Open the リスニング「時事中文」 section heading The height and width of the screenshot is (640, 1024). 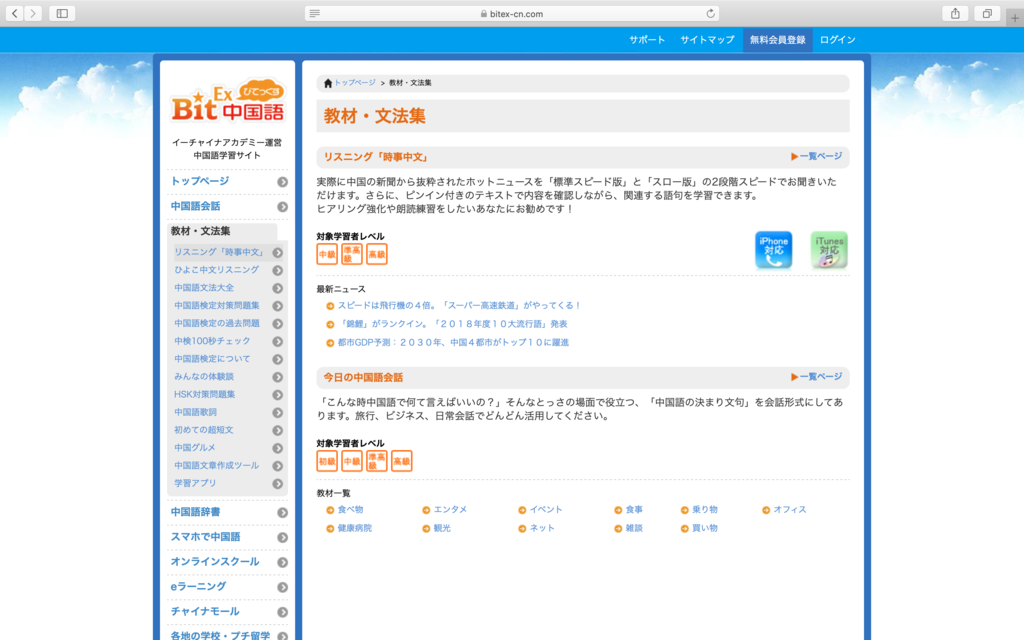point(376,157)
